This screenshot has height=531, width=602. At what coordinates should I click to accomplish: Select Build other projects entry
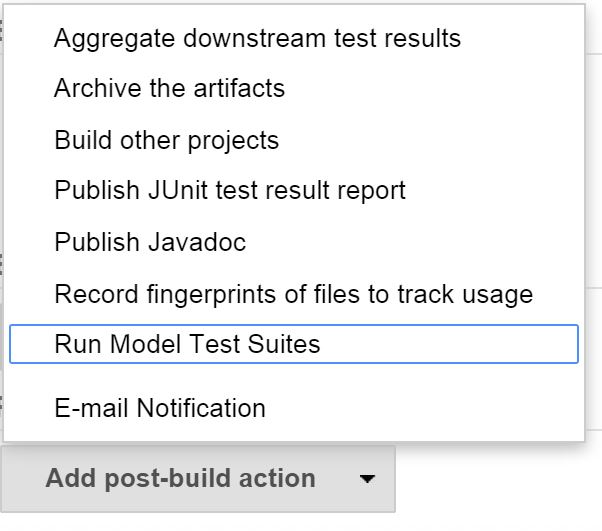pyautogui.click(x=166, y=139)
